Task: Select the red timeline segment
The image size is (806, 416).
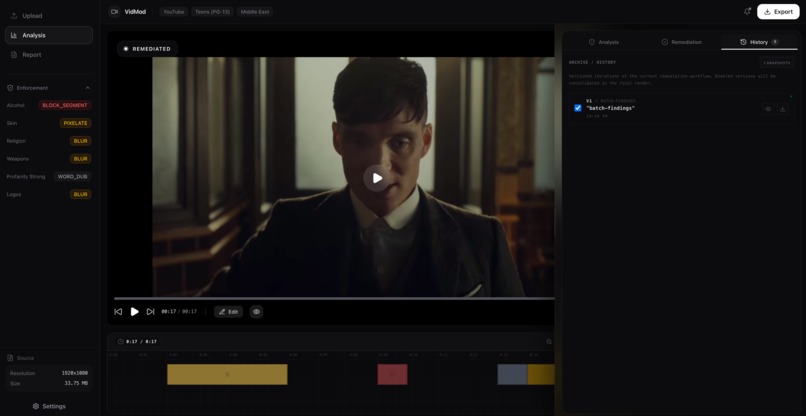Action: (x=392, y=374)
